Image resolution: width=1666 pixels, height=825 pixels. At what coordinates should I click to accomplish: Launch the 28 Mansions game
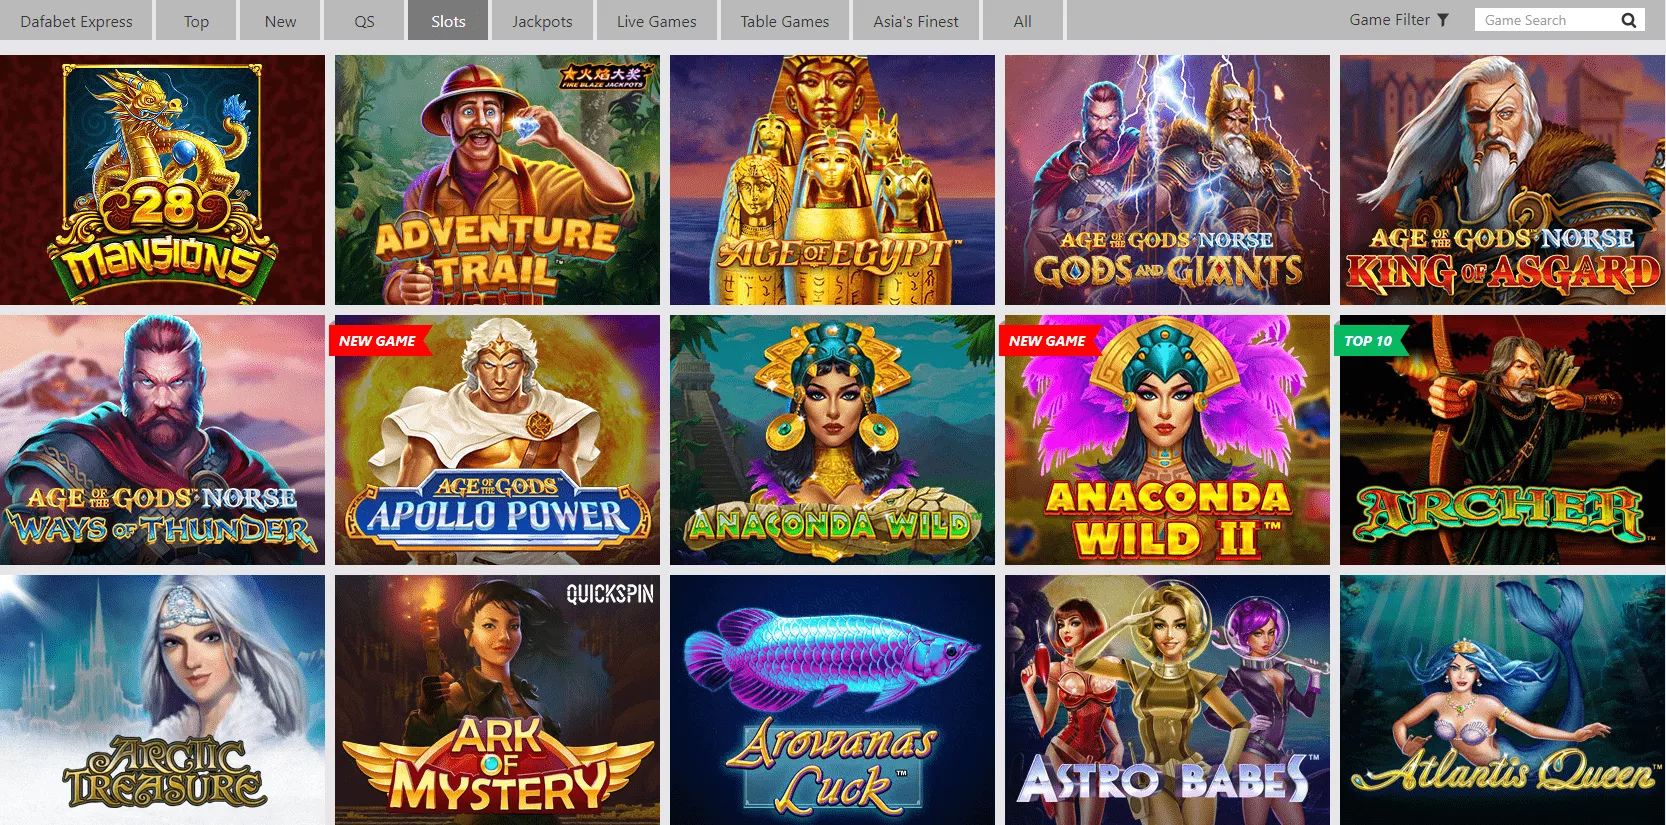pos(162,180)
